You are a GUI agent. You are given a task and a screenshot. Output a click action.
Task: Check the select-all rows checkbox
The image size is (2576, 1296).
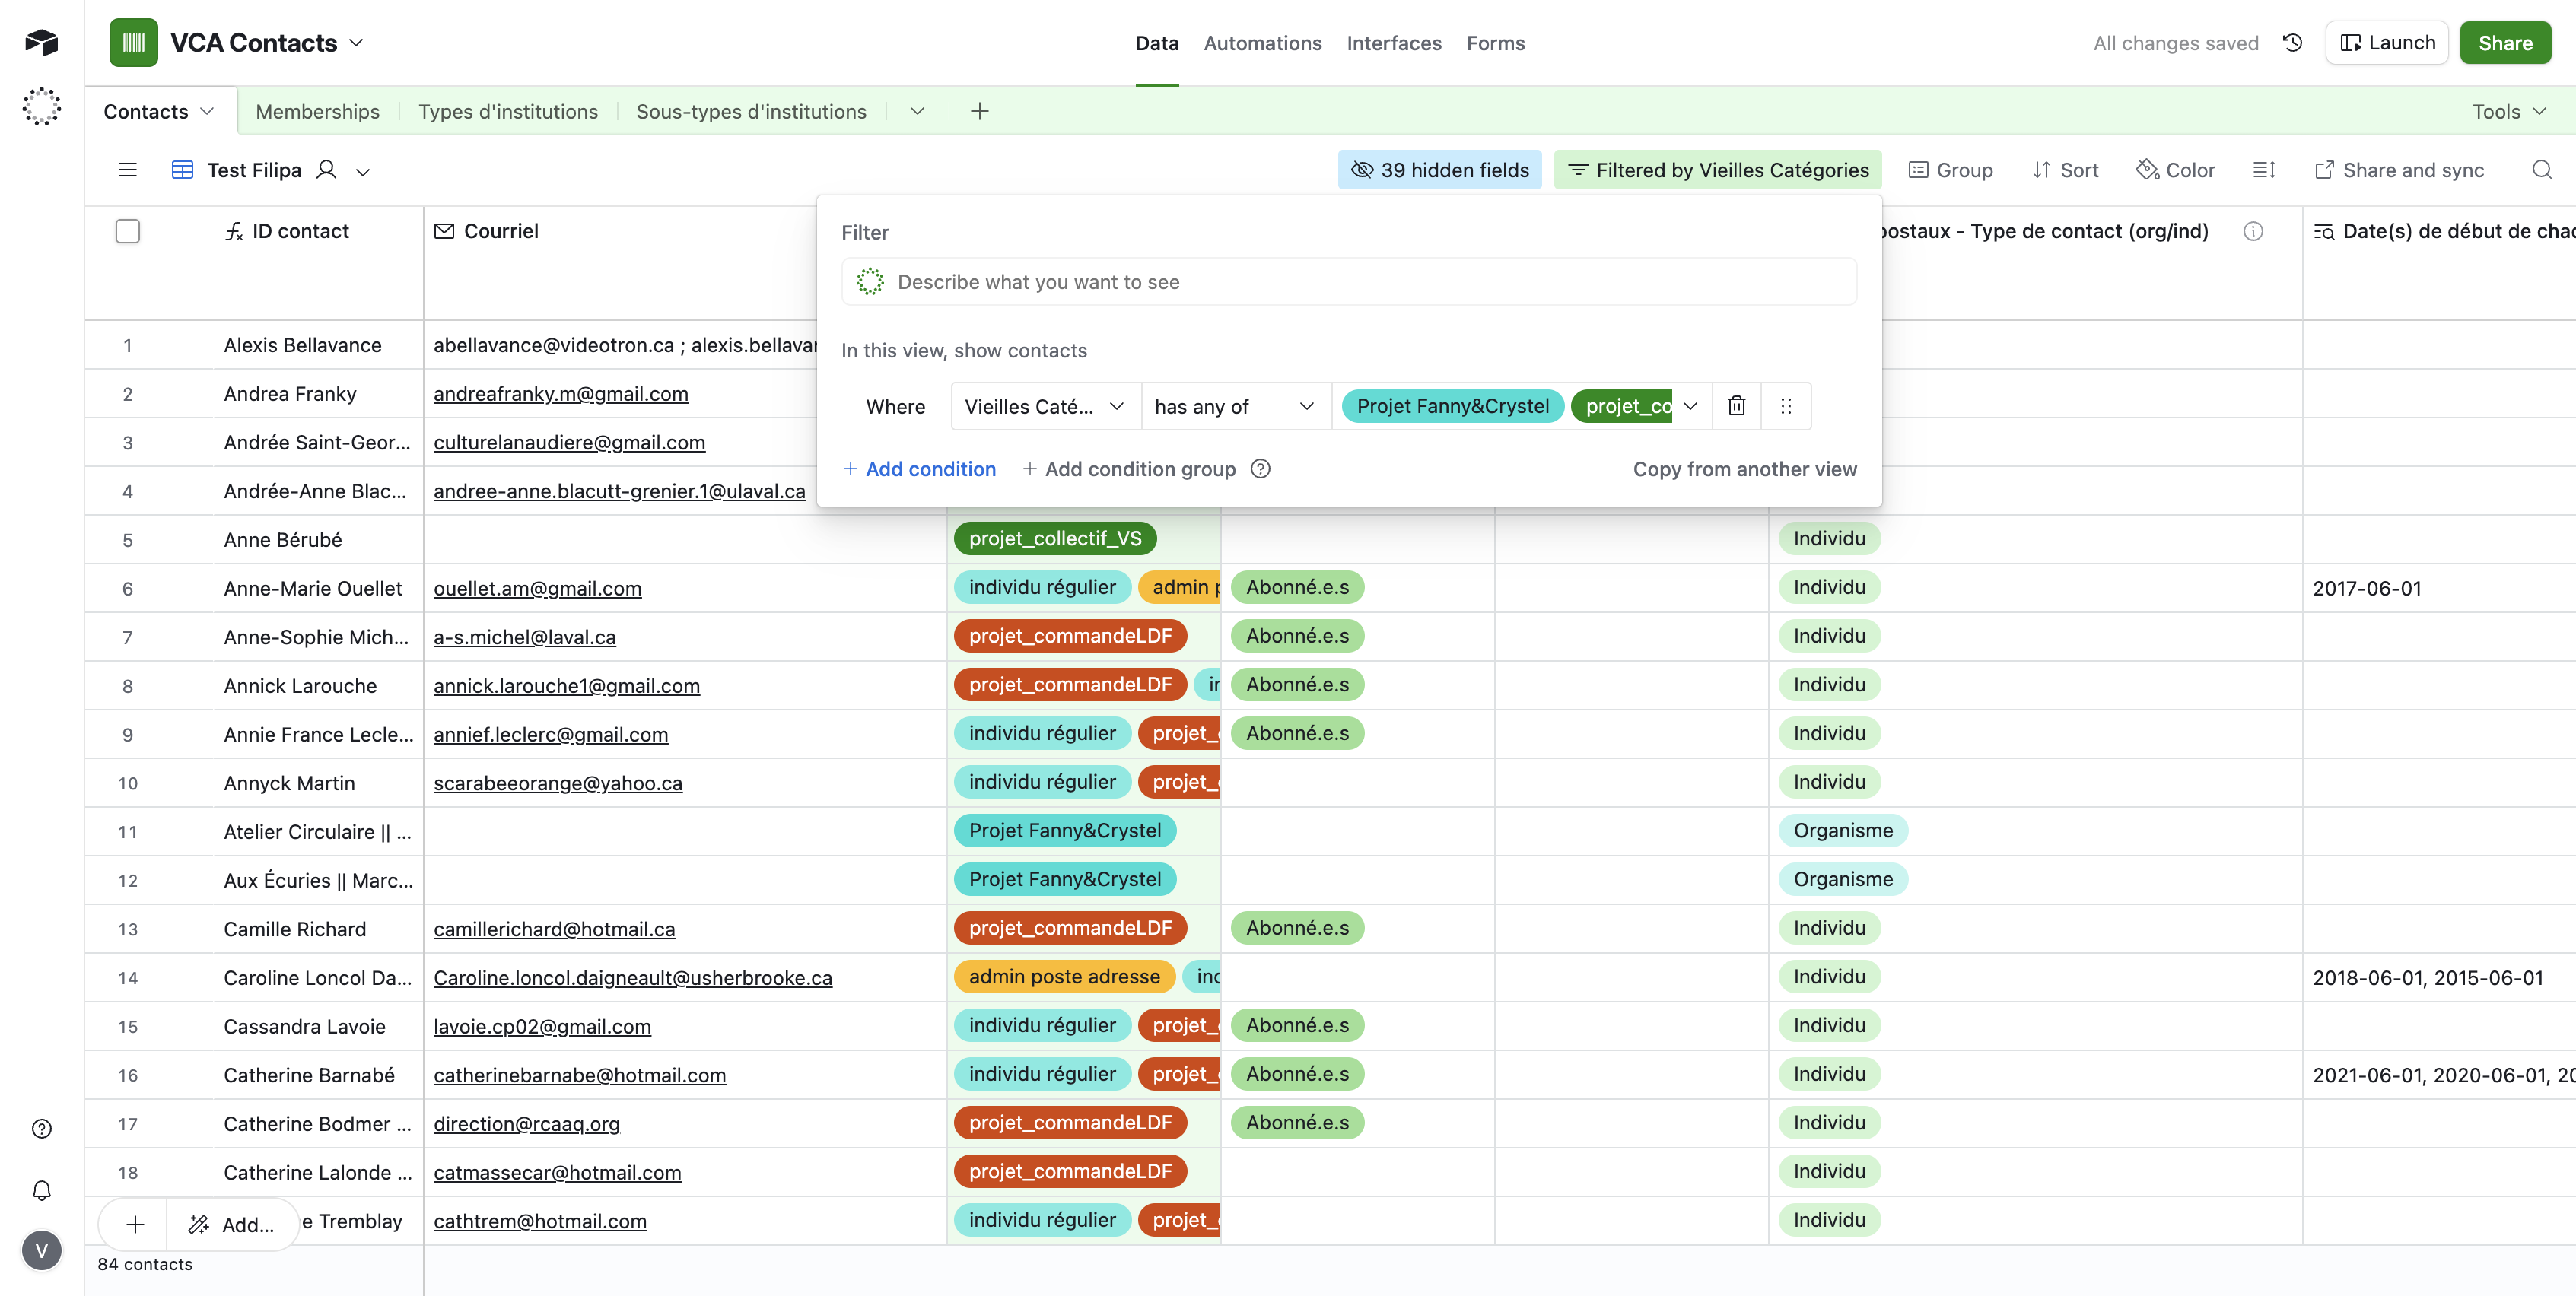point(127,231)
